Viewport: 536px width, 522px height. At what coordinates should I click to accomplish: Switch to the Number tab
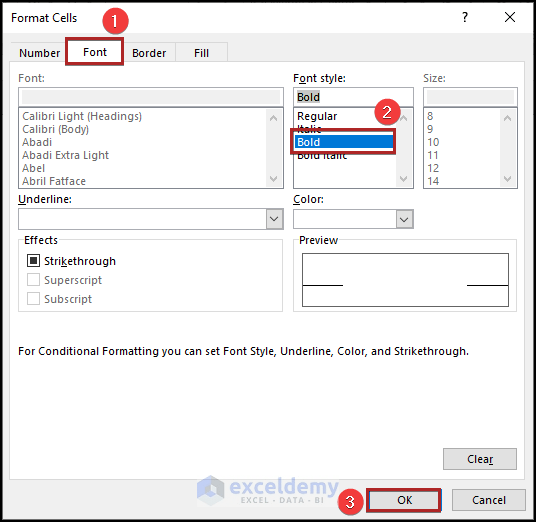tap(39, 53)
